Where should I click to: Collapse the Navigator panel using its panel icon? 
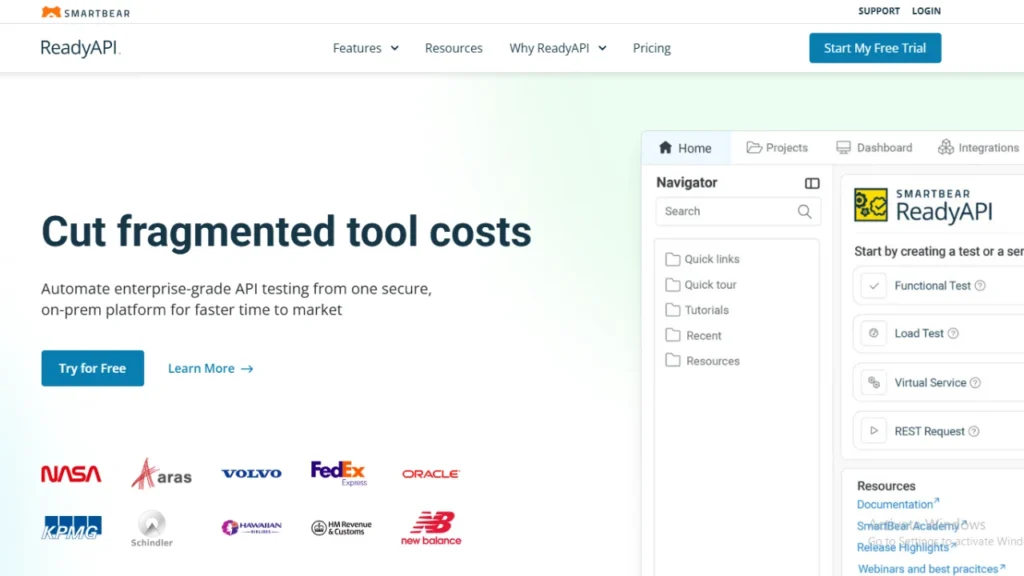pos(811,183)
